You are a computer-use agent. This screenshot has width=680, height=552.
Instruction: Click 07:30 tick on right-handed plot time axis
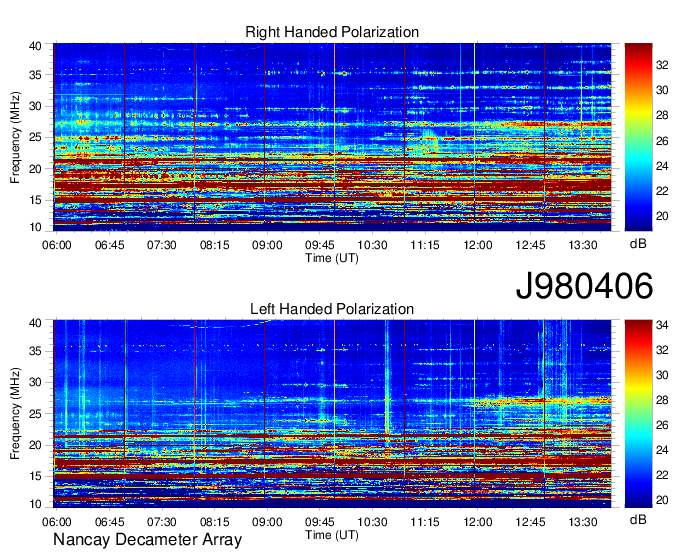pos(161,245)
